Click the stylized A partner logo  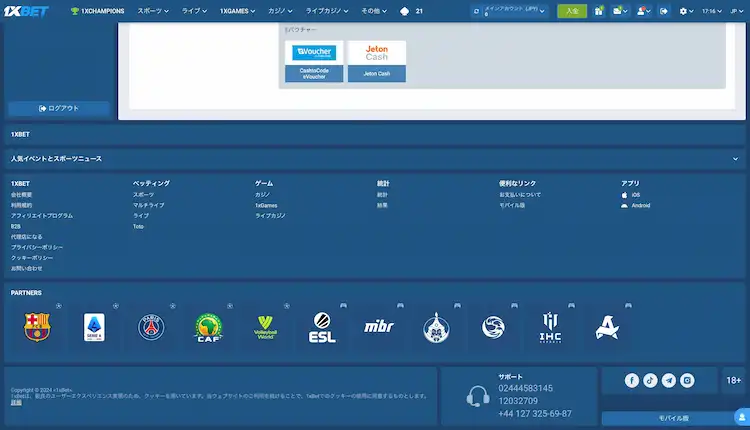(607, 327)
